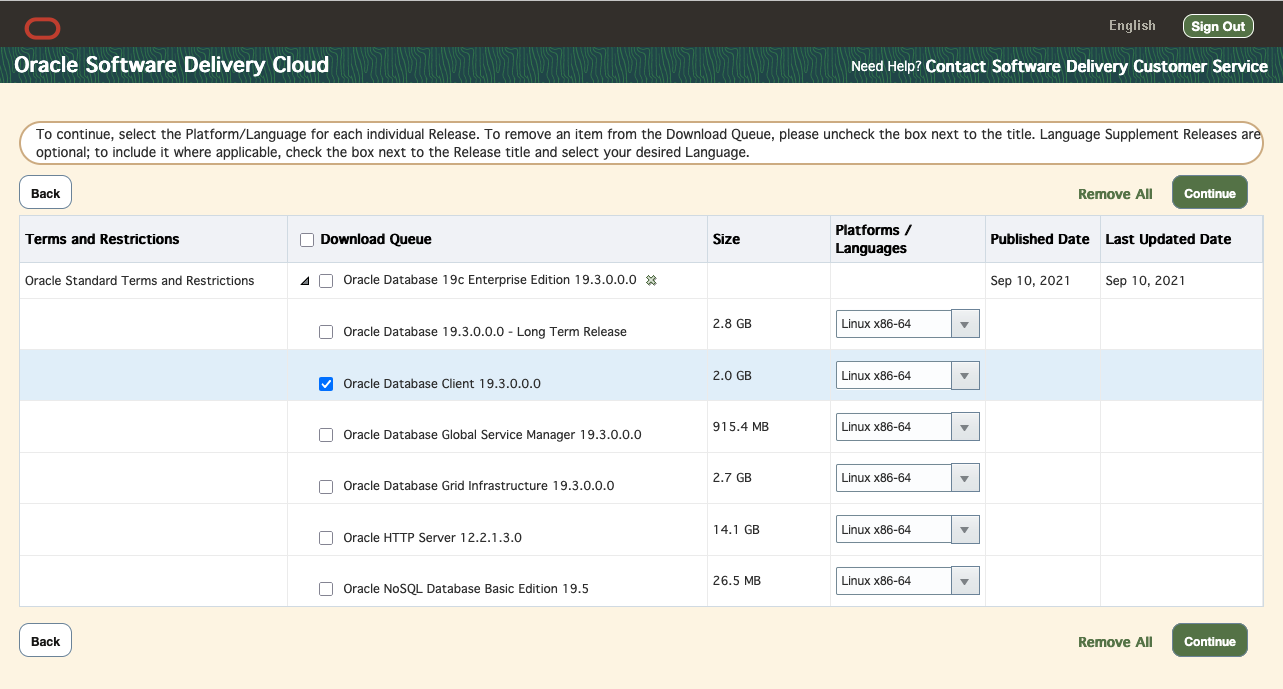
Task: Click the top Continue button
Action: click(x=1210, y=193)
